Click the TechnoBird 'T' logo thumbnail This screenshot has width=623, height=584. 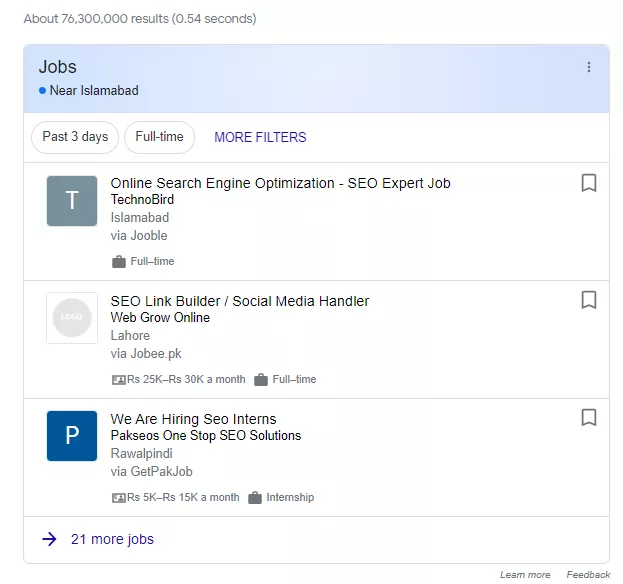coord(72,201)
